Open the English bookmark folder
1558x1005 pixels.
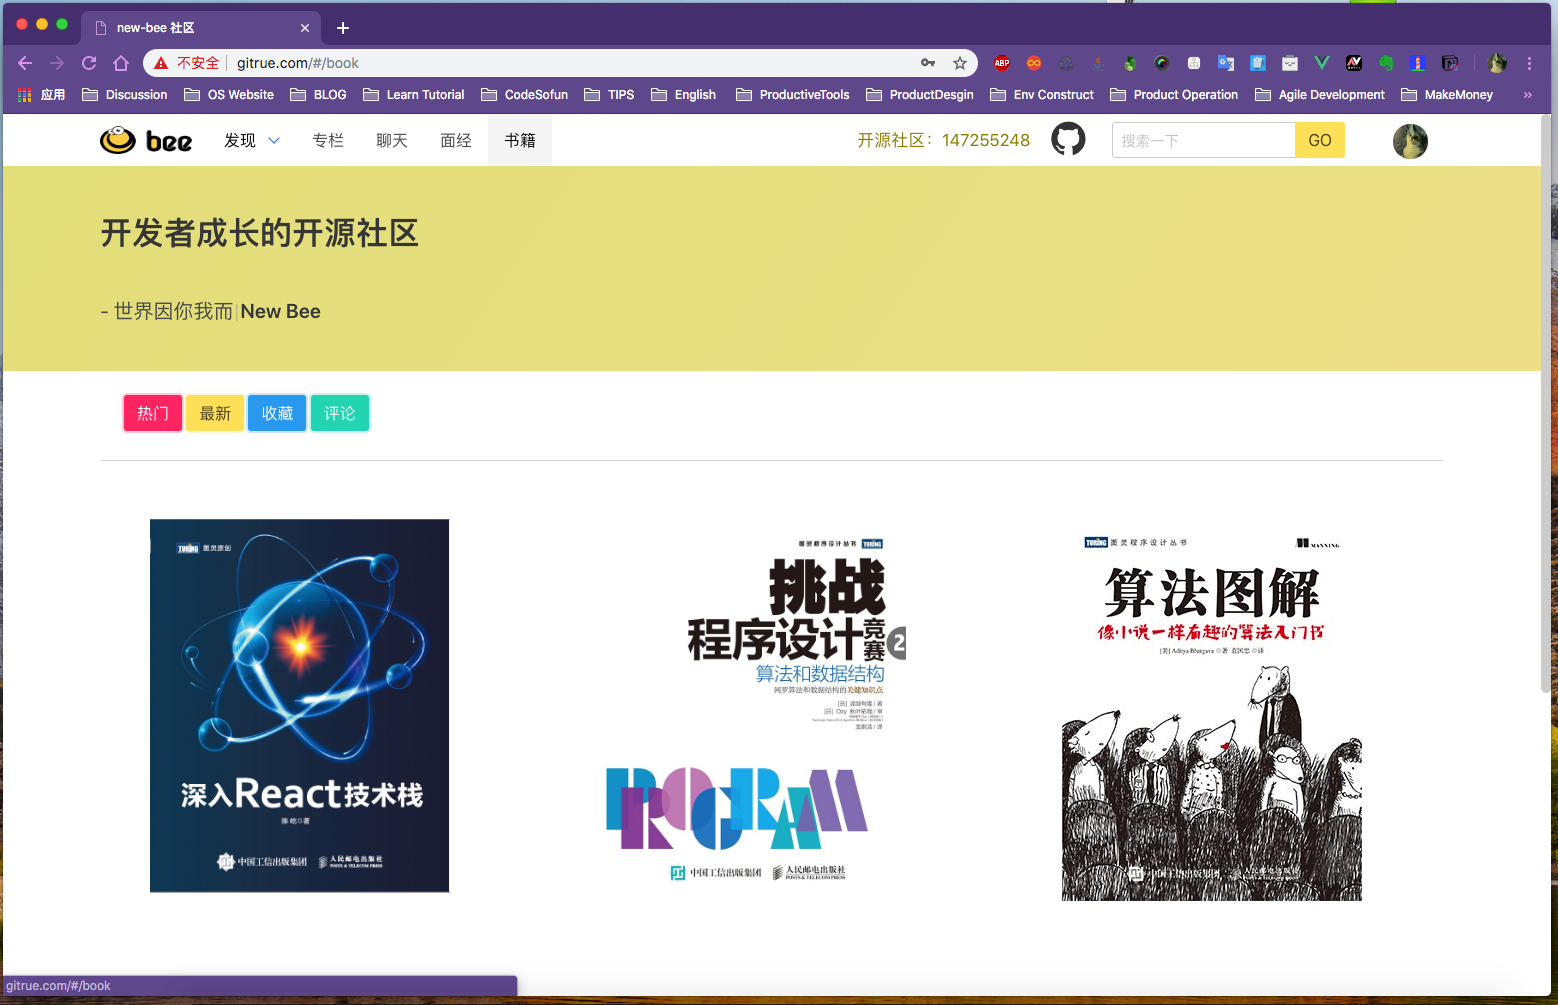coord(684,95)
